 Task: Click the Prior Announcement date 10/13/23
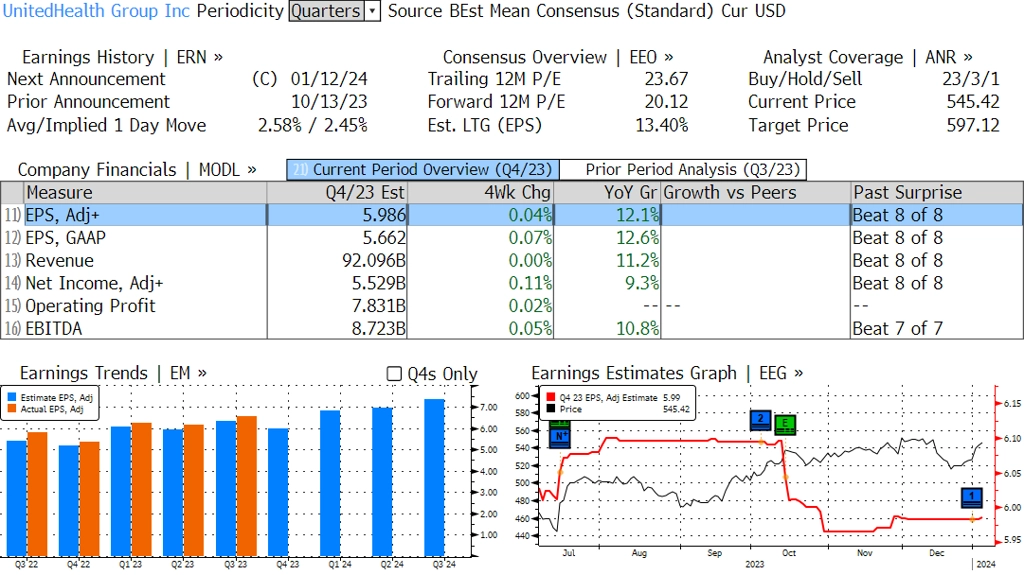(329, 102)
